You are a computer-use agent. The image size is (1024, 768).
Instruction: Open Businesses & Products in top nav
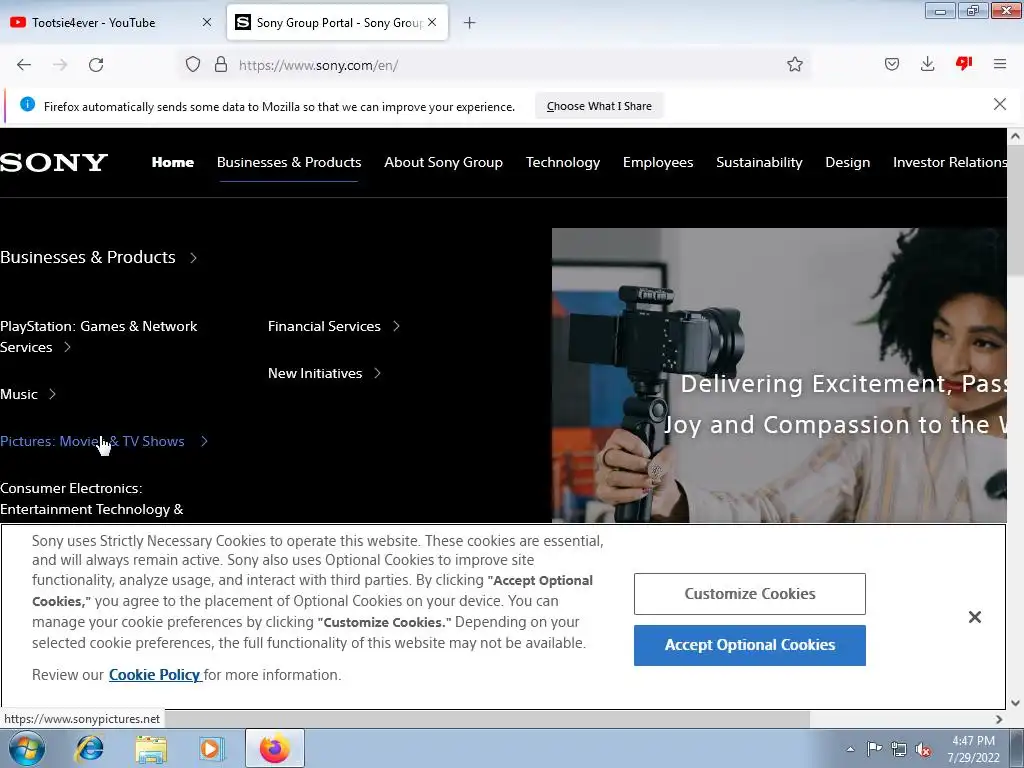289,162
